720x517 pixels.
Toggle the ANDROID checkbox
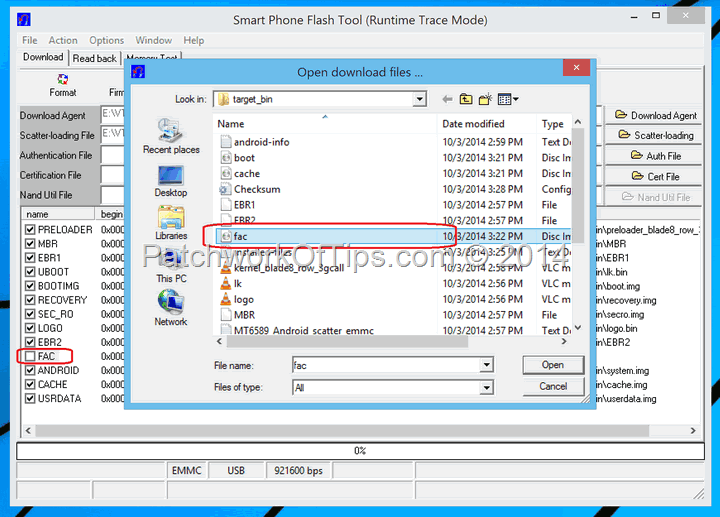(x=30, y=371)
